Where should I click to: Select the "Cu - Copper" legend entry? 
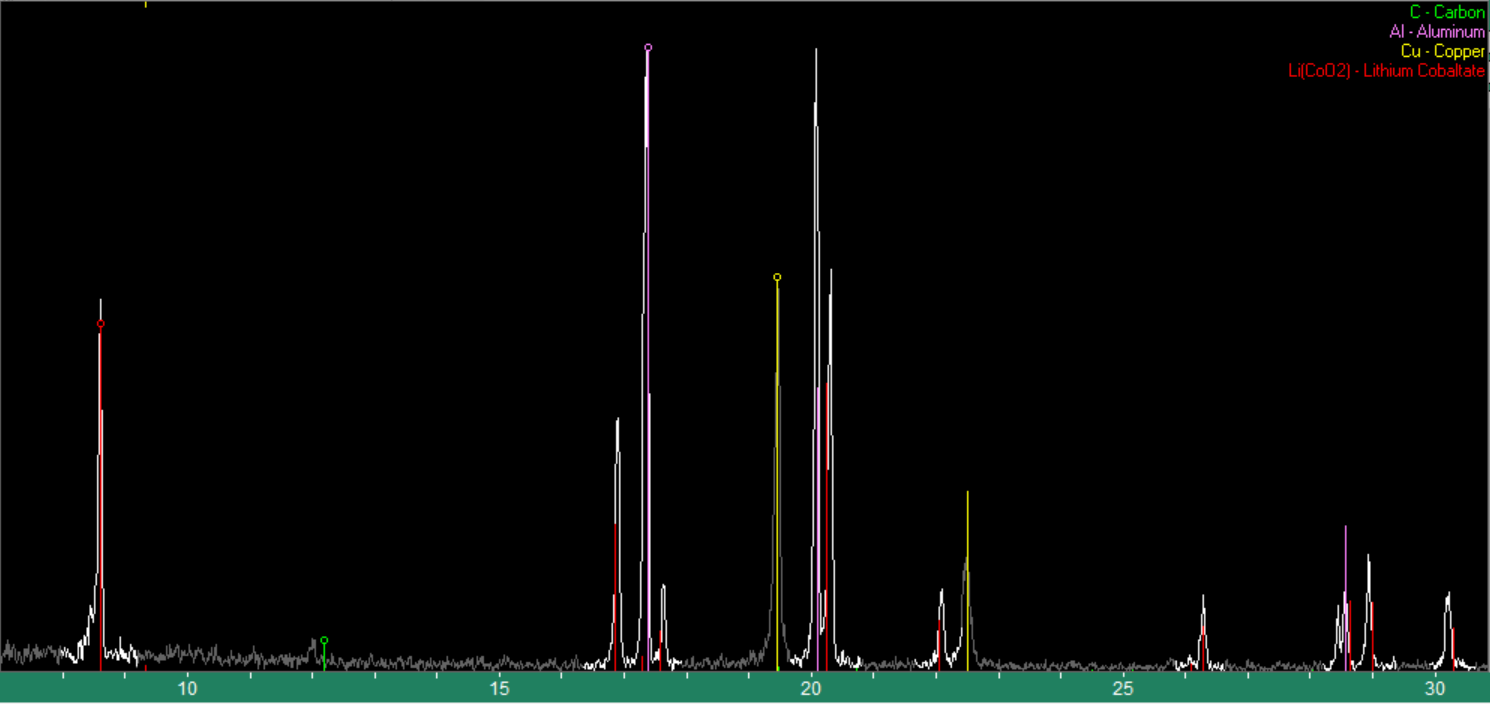coord(1443,51)
